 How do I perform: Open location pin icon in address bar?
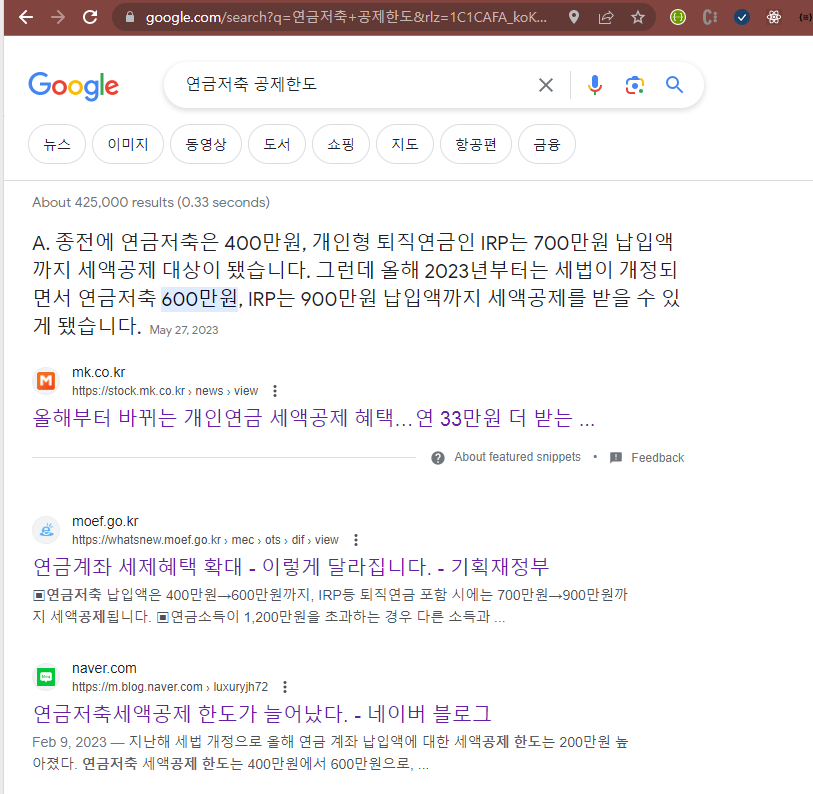(x=573, y=17)
